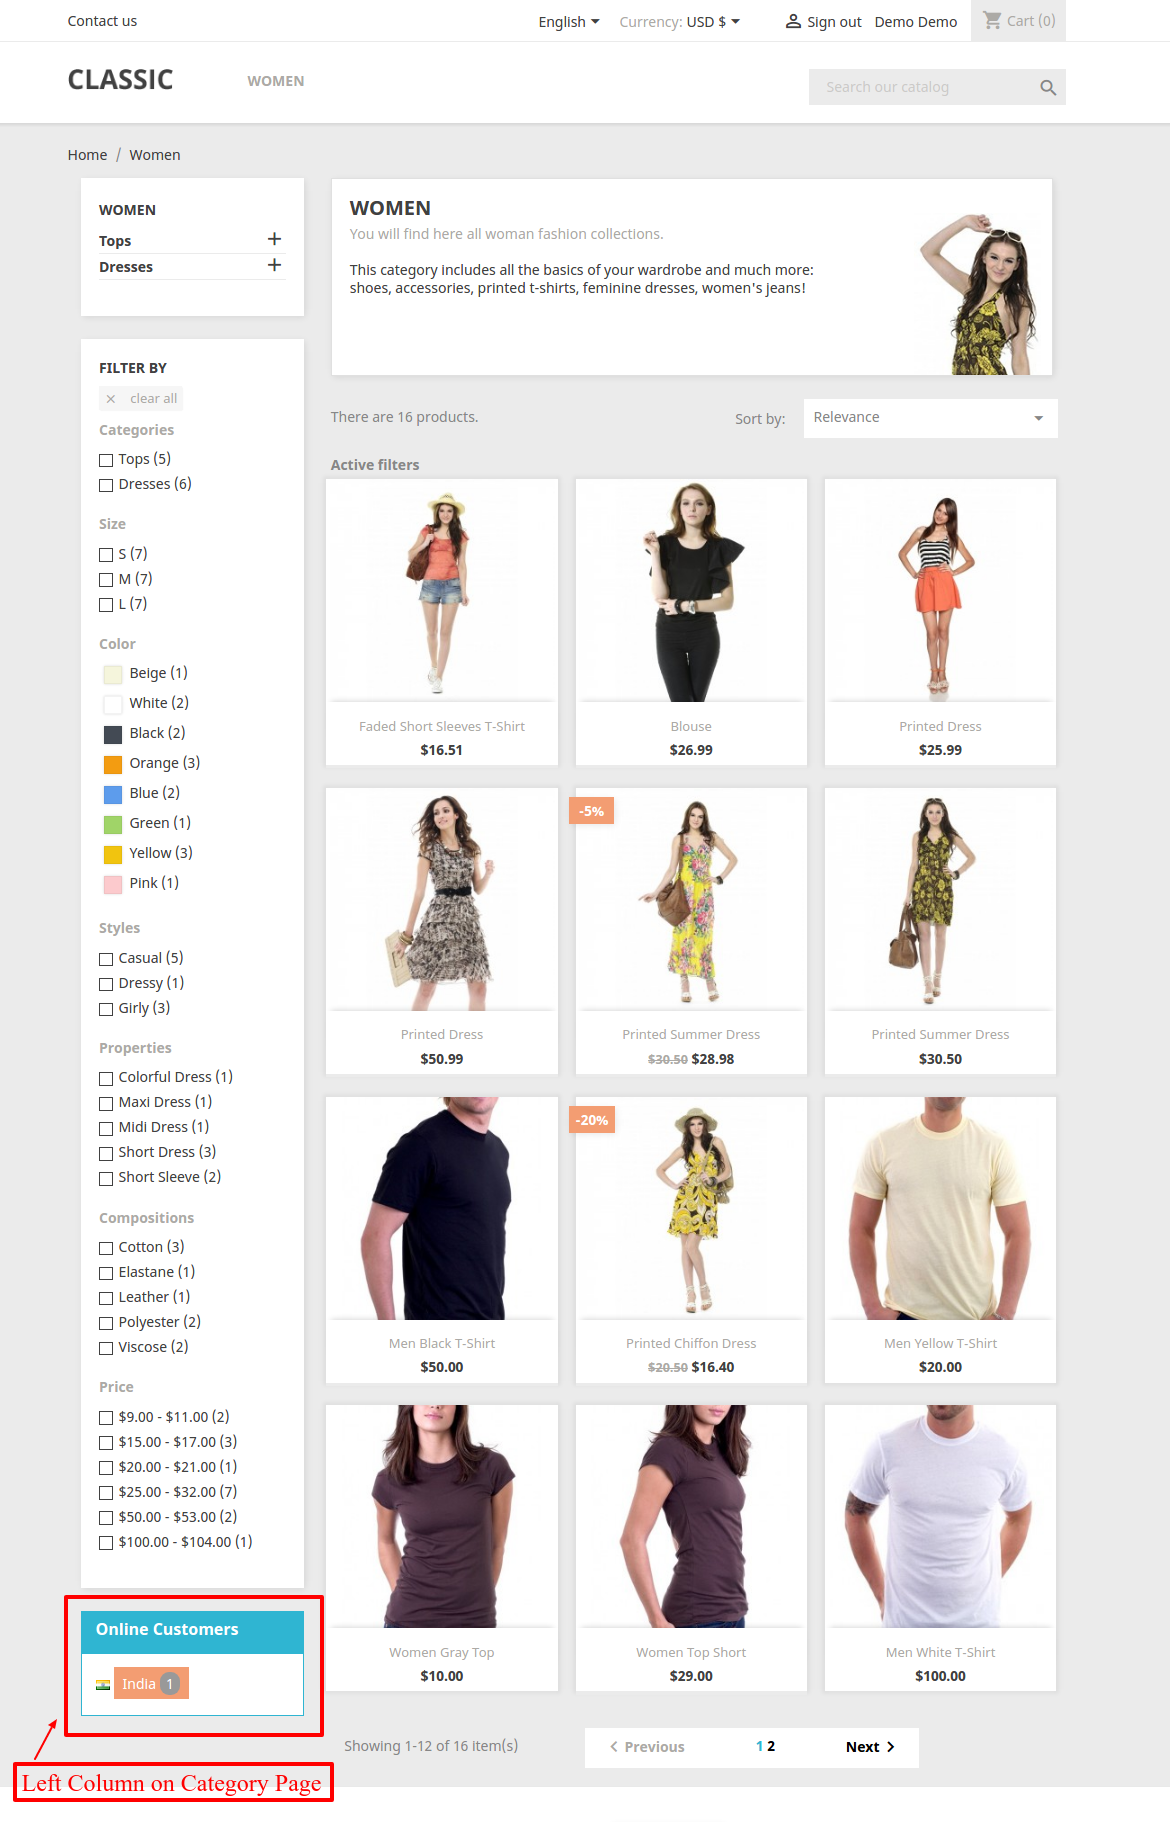Check the Girly (3) style filter
This screenshot has height=1822, width=1170.
coord(106,1009)
